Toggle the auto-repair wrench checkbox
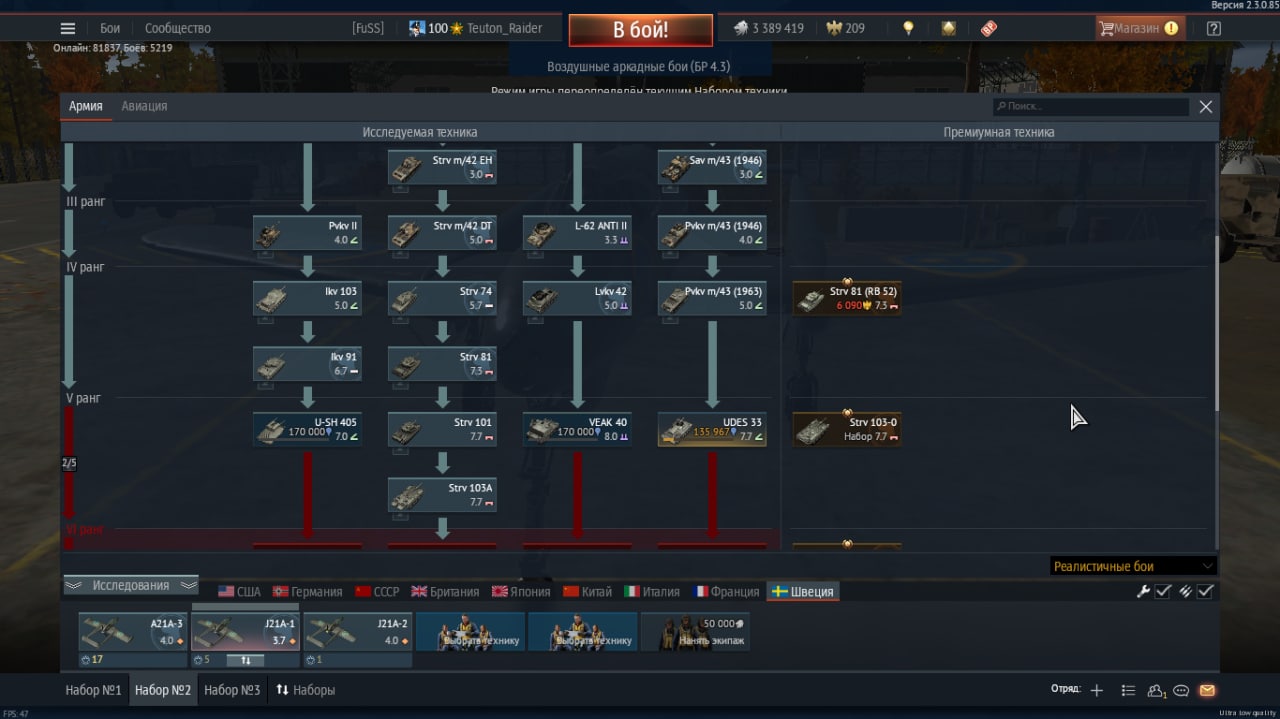The image size is (1280, 719). tap(1163, 591)
